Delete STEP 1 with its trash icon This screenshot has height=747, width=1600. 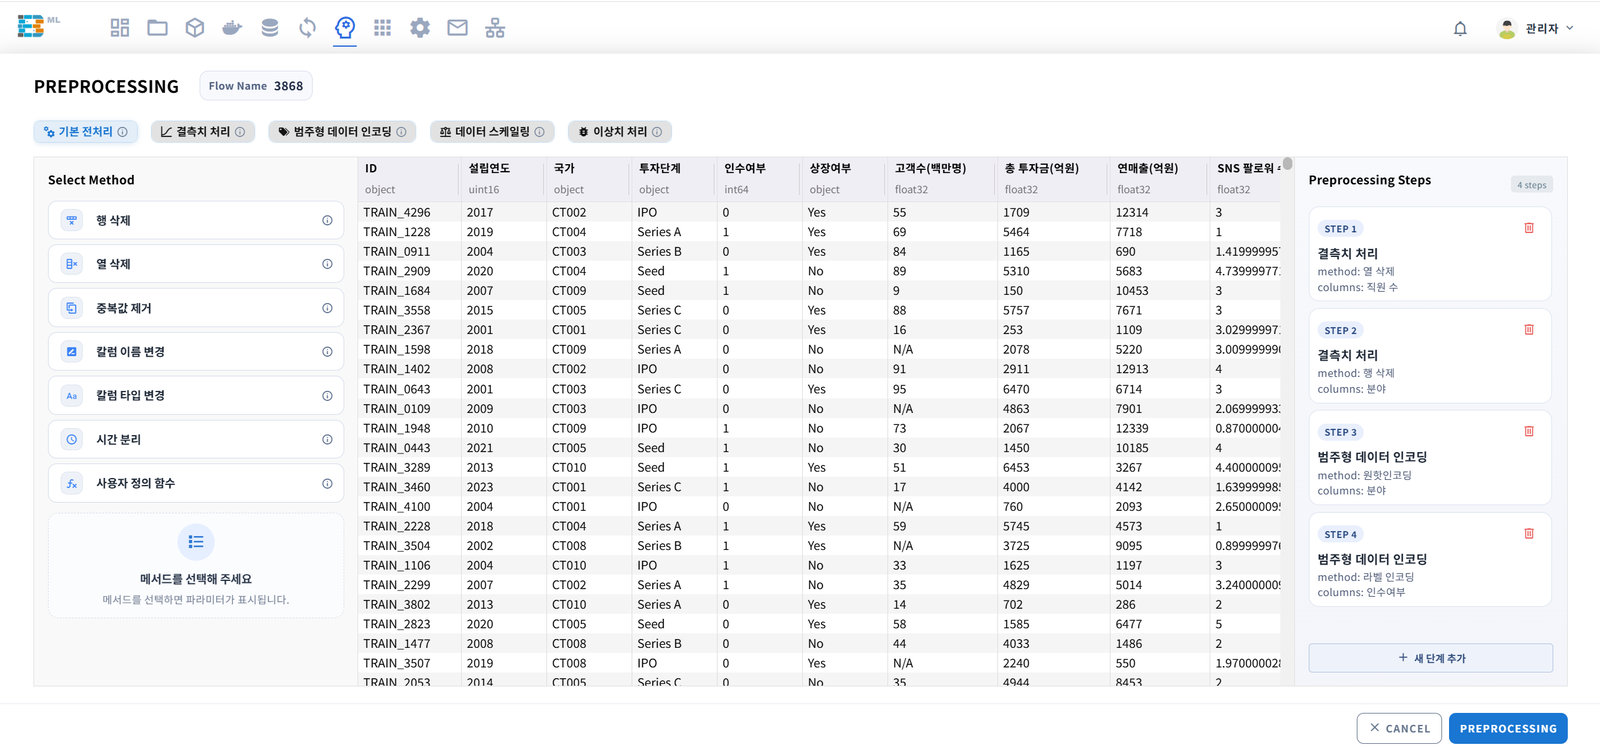click(x=1529, y=228)
